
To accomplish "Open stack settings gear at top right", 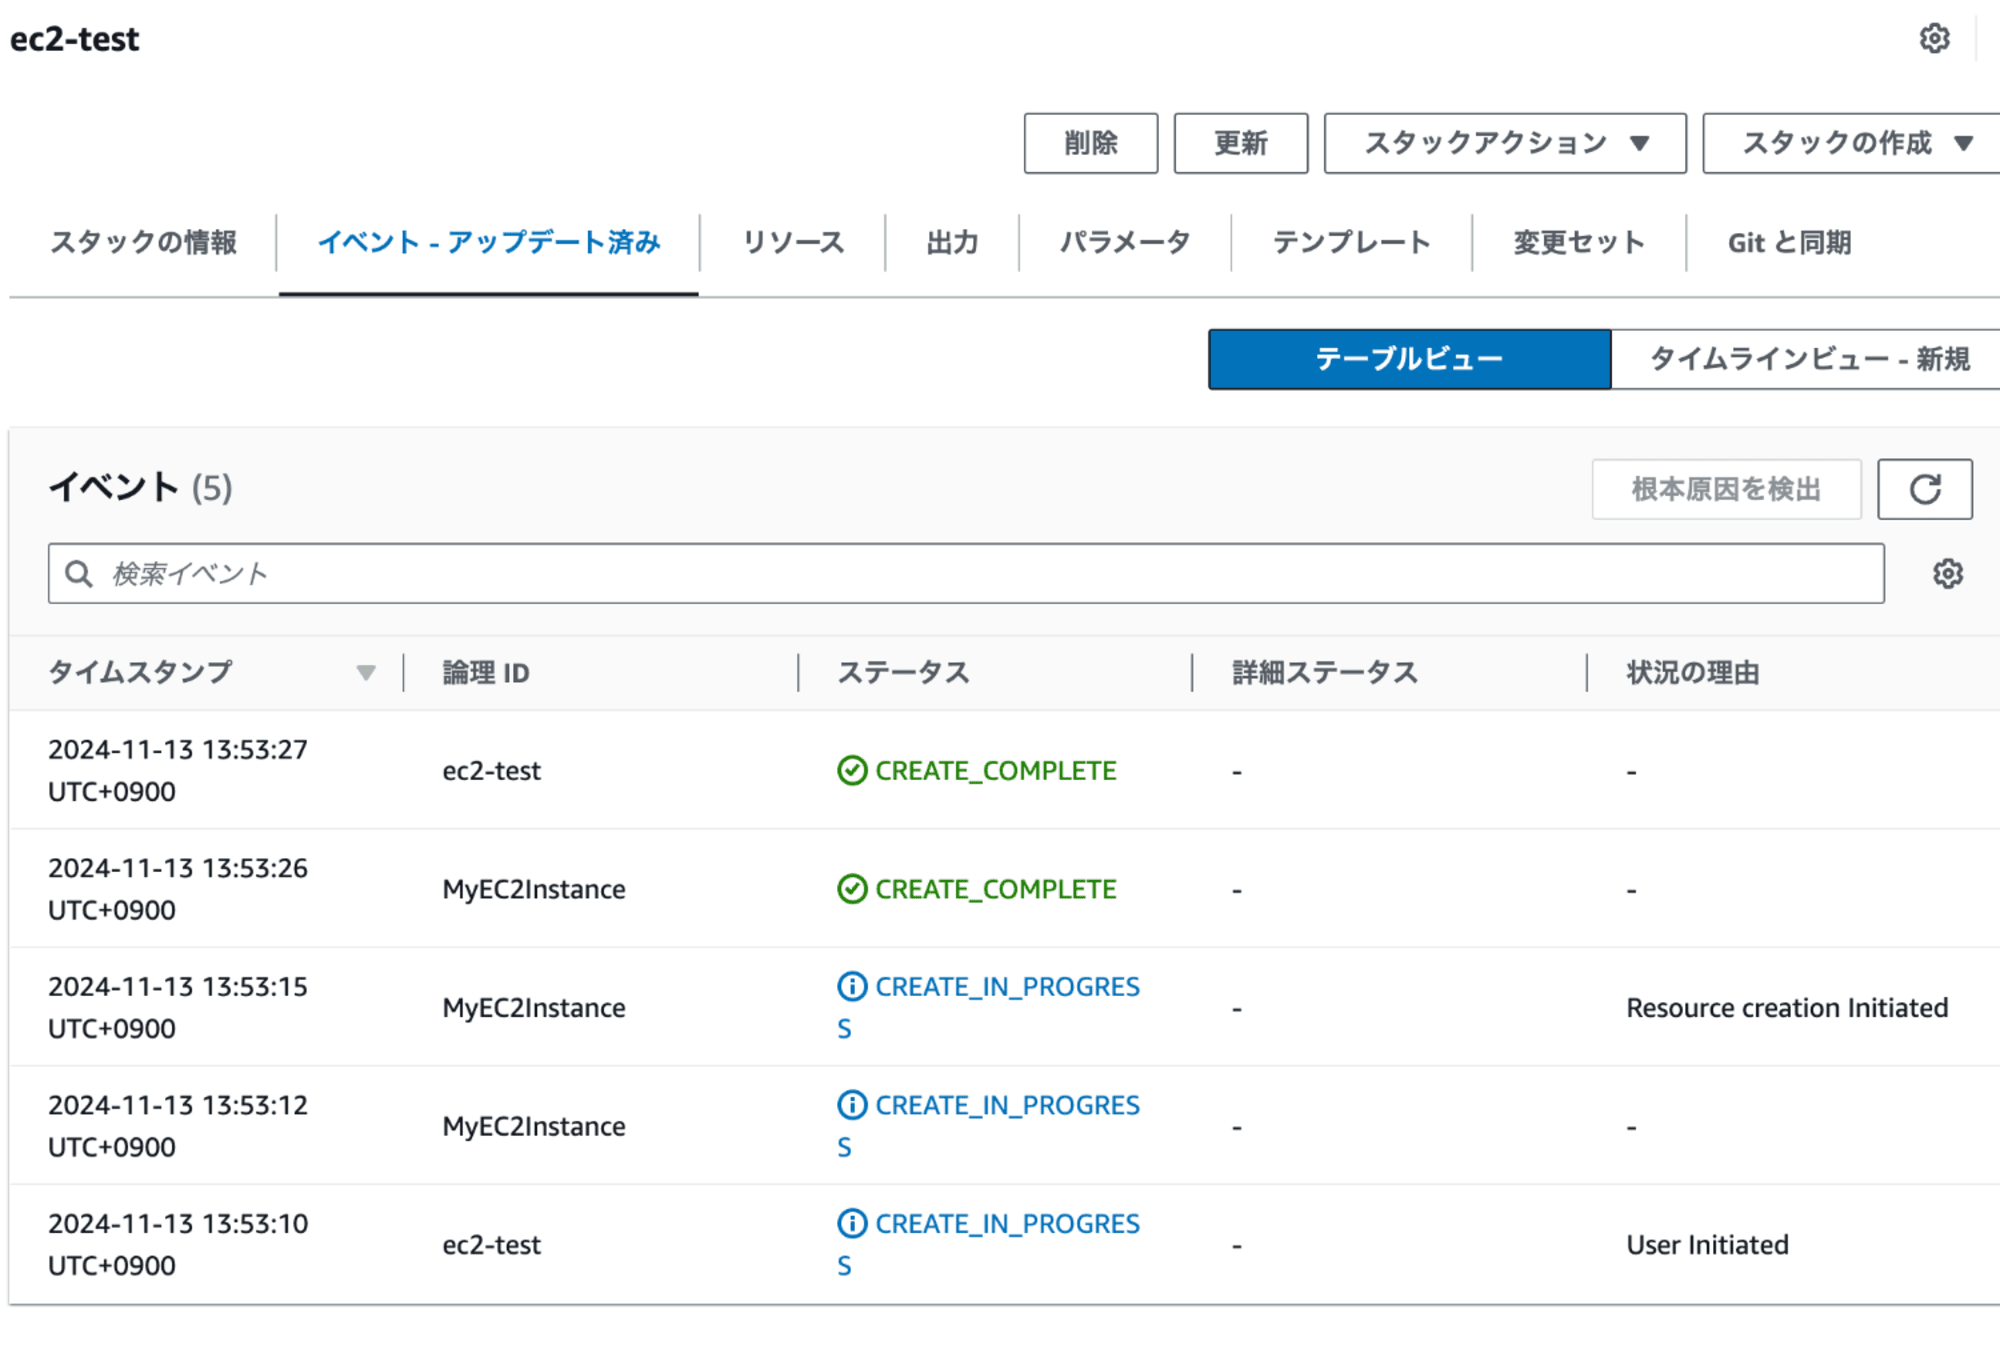I will (1934, 39).
